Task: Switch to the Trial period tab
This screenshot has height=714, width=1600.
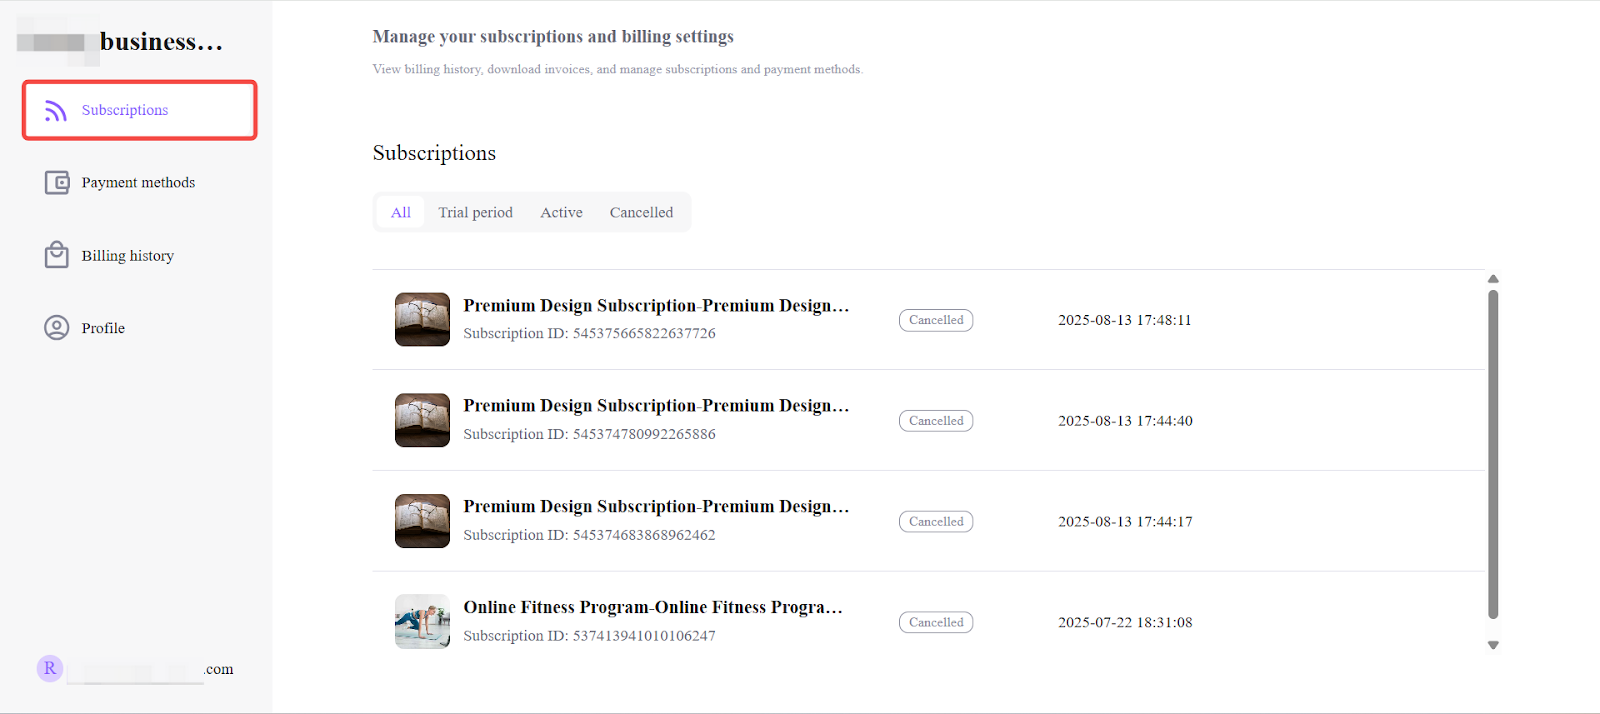Action: tap(475, 212)
